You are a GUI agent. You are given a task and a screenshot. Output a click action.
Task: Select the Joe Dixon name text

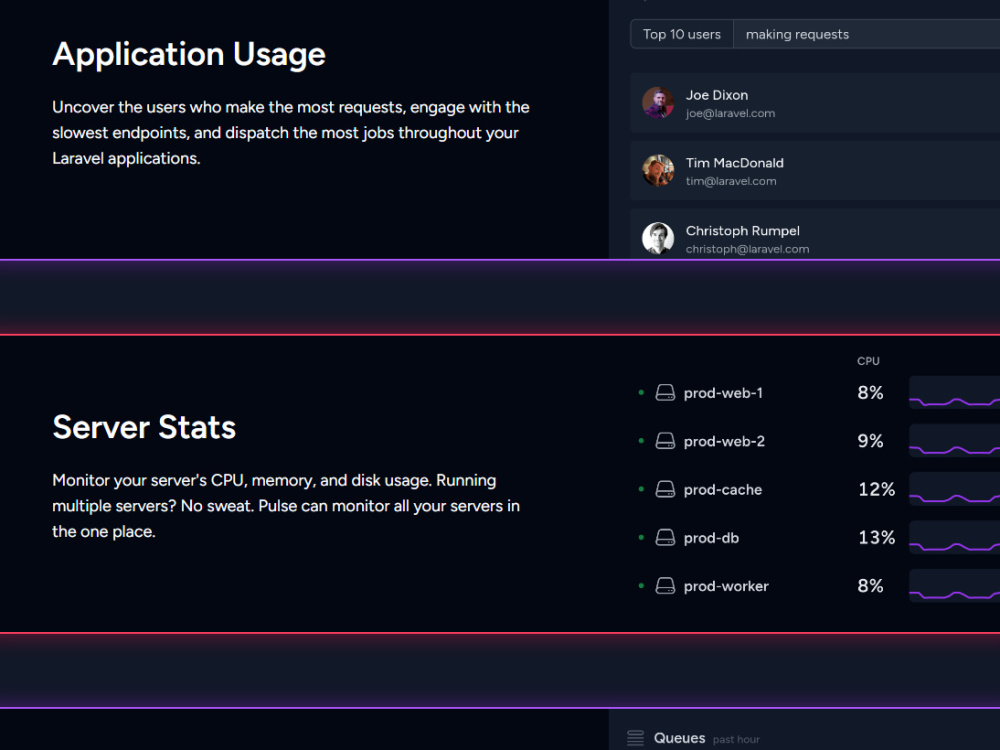[717, 95]
